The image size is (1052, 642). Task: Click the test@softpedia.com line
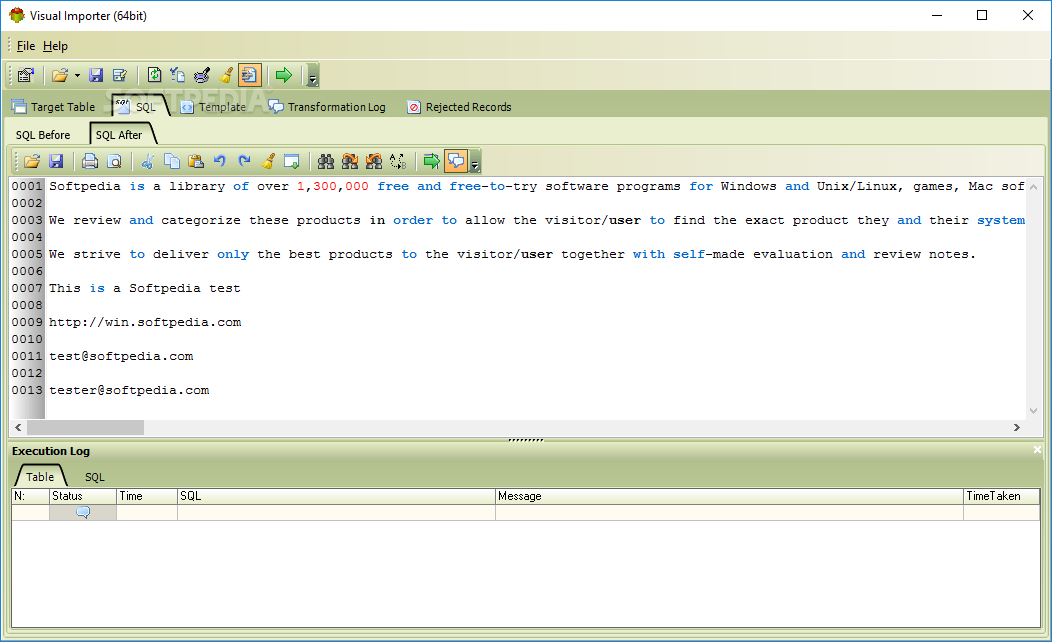pos(121,356)
